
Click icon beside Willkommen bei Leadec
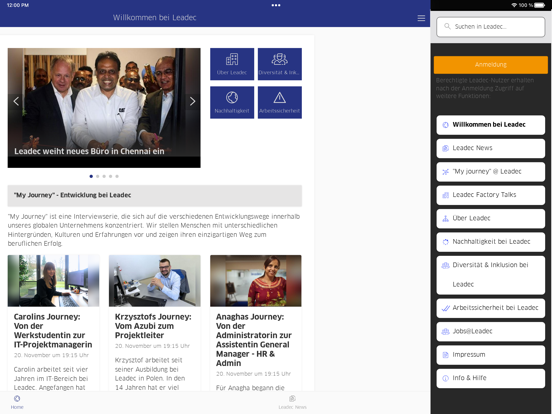(445, 125)
